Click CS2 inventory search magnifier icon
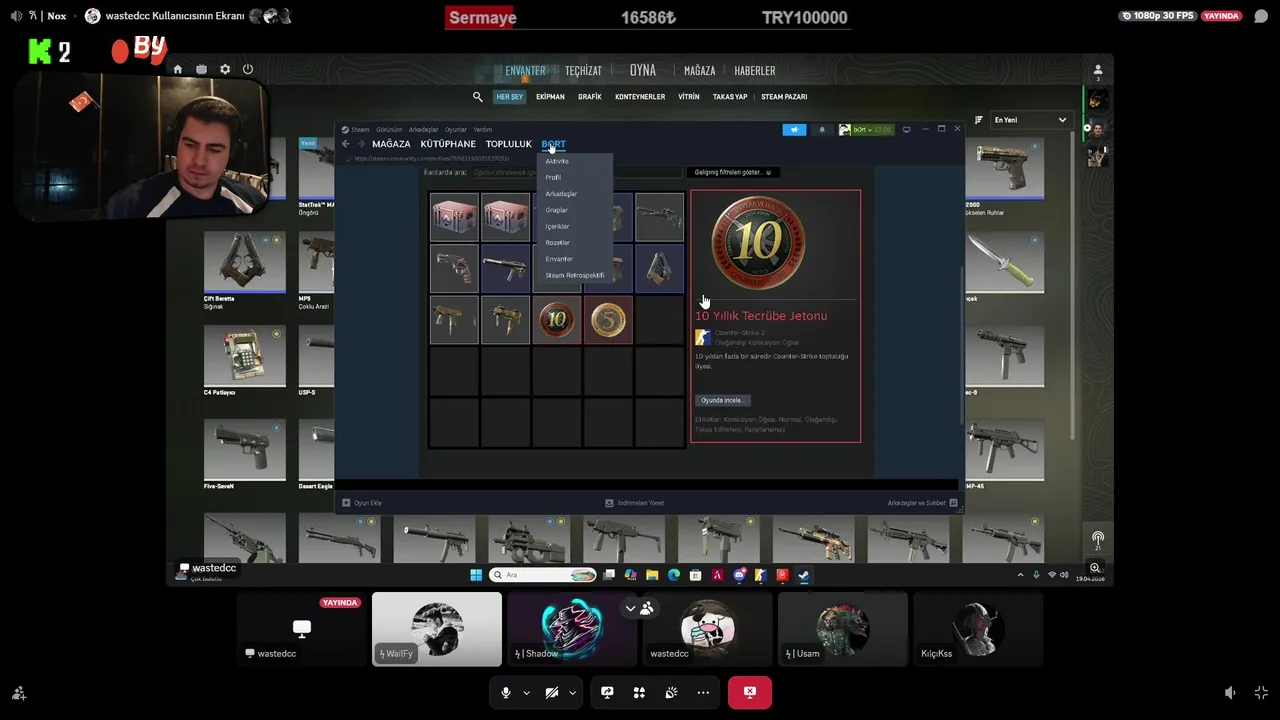Screen dimensions: 1280x720 tap(478, 97)
